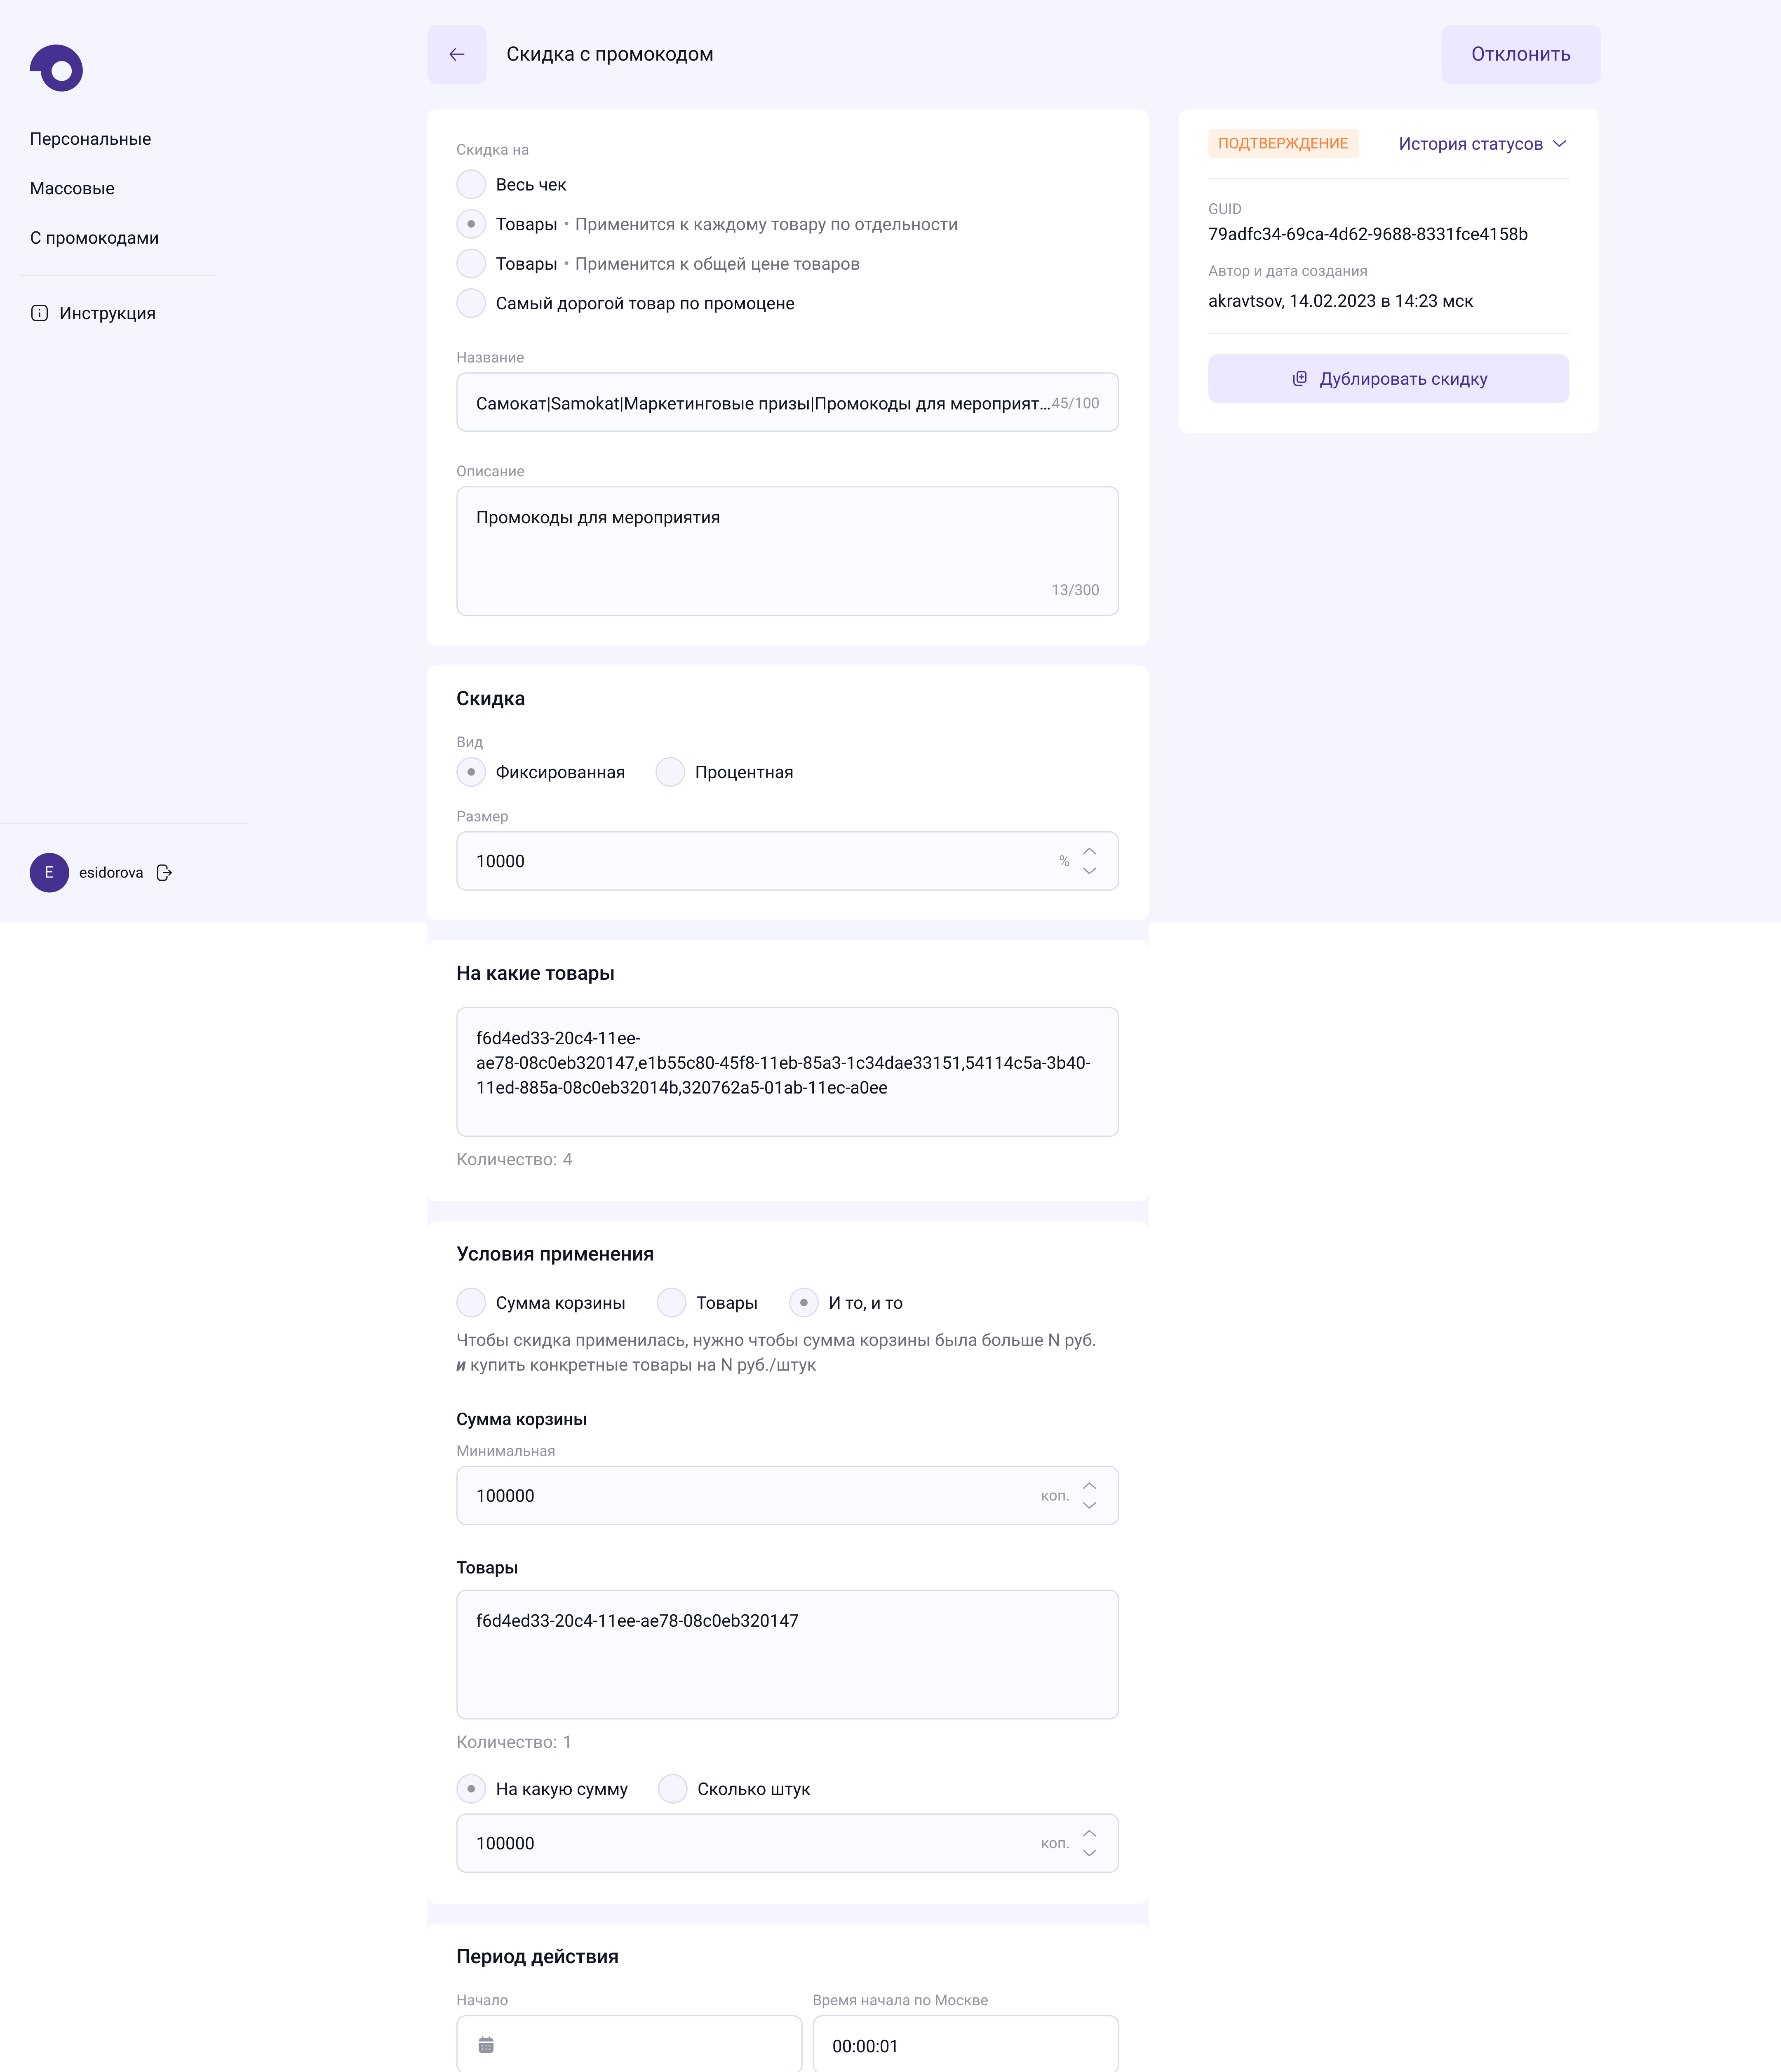Click the calendar icon in Начало field
Screen dimensions: 1781x2072
click(x=486, y=2045)
